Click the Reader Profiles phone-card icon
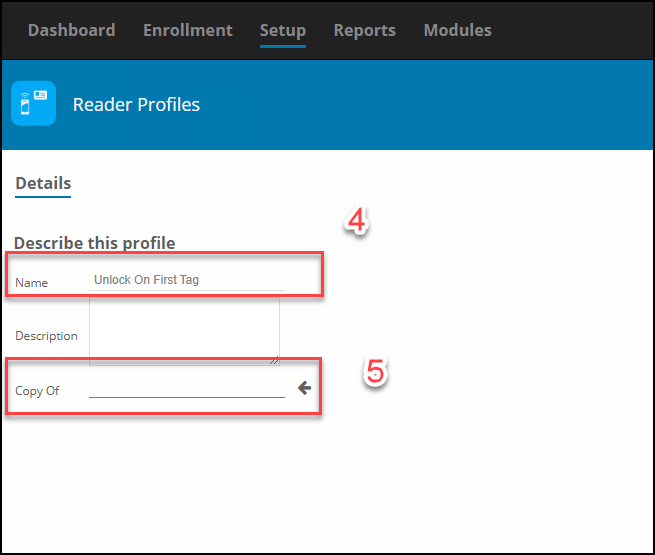Viewport: 655px width, 555px height. click(x=33, y=103)
